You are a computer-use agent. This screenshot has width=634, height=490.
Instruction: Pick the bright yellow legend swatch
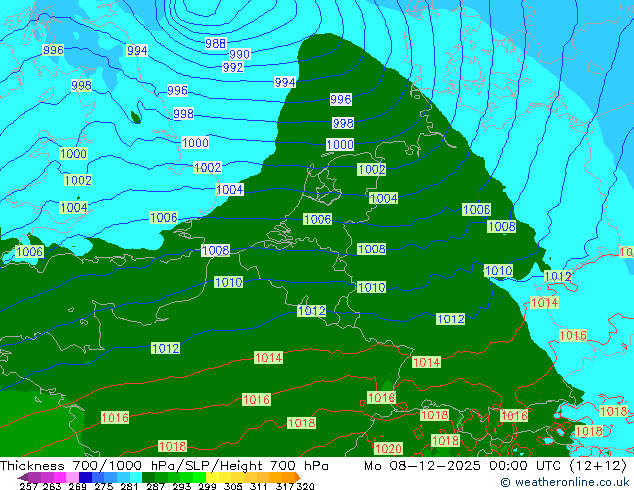pos(212,477)
